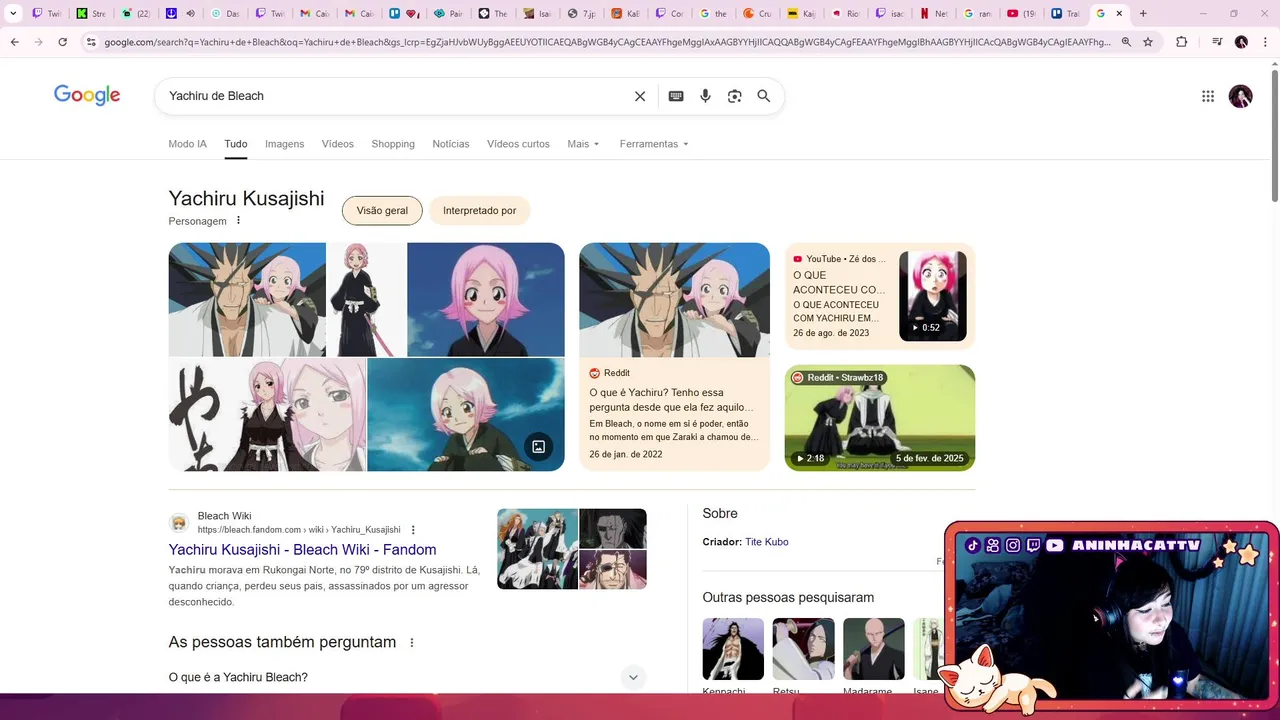This screenshot has height=720, width=1280.
Task: Go back to previous page
Action: [x=14, y=42]
